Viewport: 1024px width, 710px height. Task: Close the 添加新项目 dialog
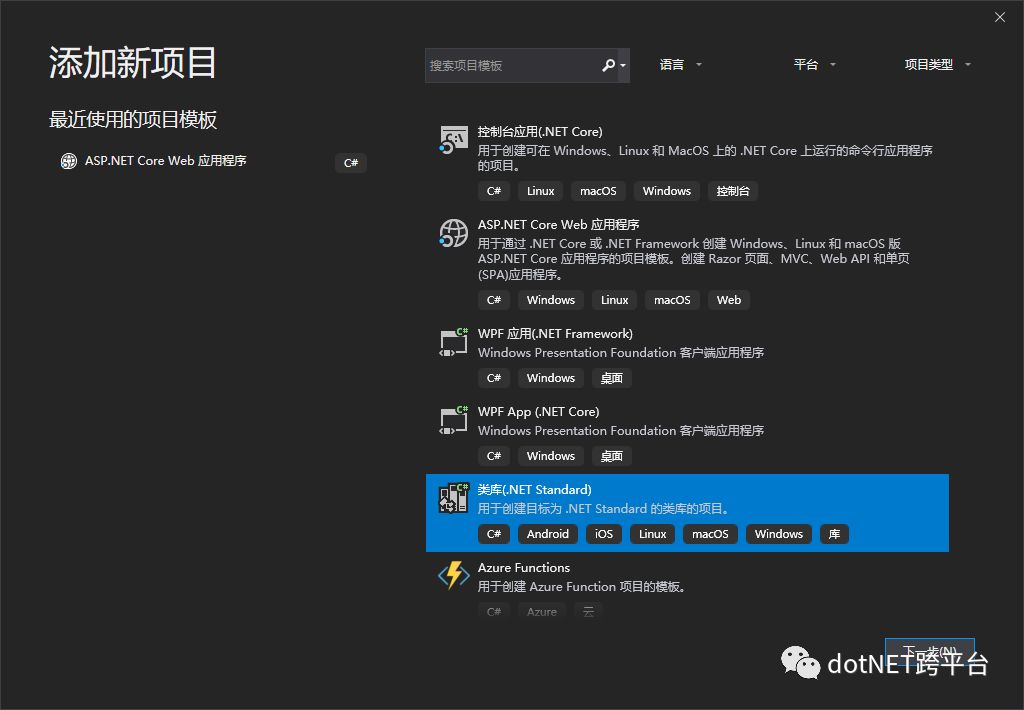pyautogui.click(x=1000, y=18)
